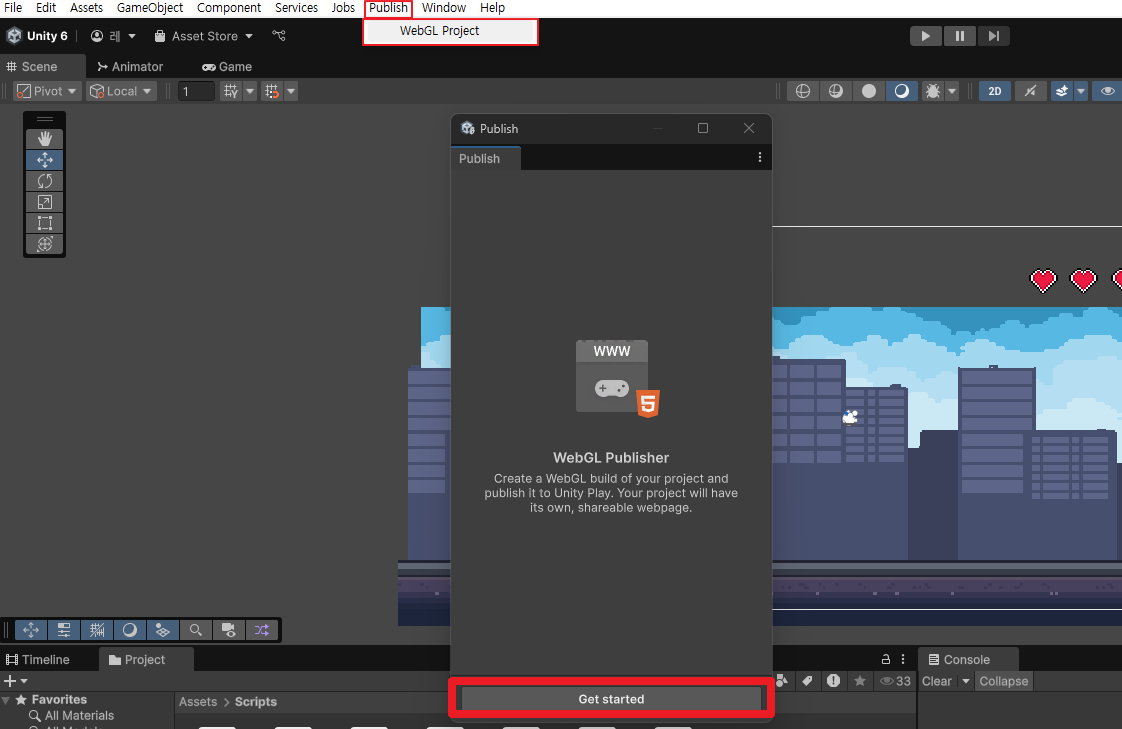
Task: Clear the Console messages
Action: [937, 681]
